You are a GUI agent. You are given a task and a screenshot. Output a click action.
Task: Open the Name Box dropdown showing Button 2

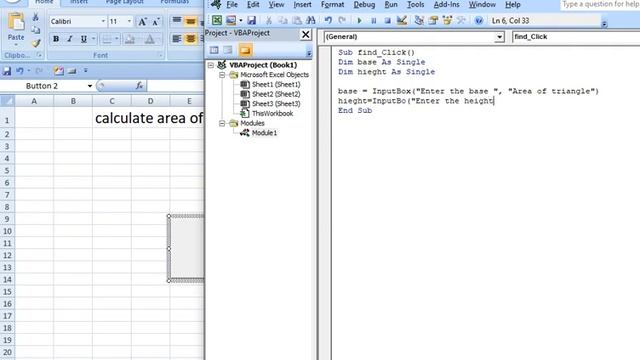click(x=90, y=86)
